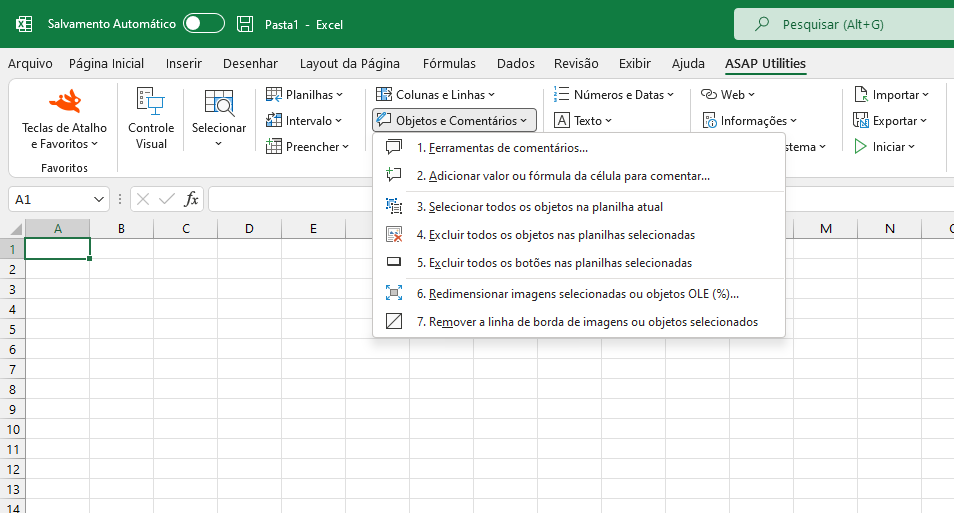Open the Importar dropdown
This screenshot has height=513, width=954.
pyautogui.click(x=891, y=94)
